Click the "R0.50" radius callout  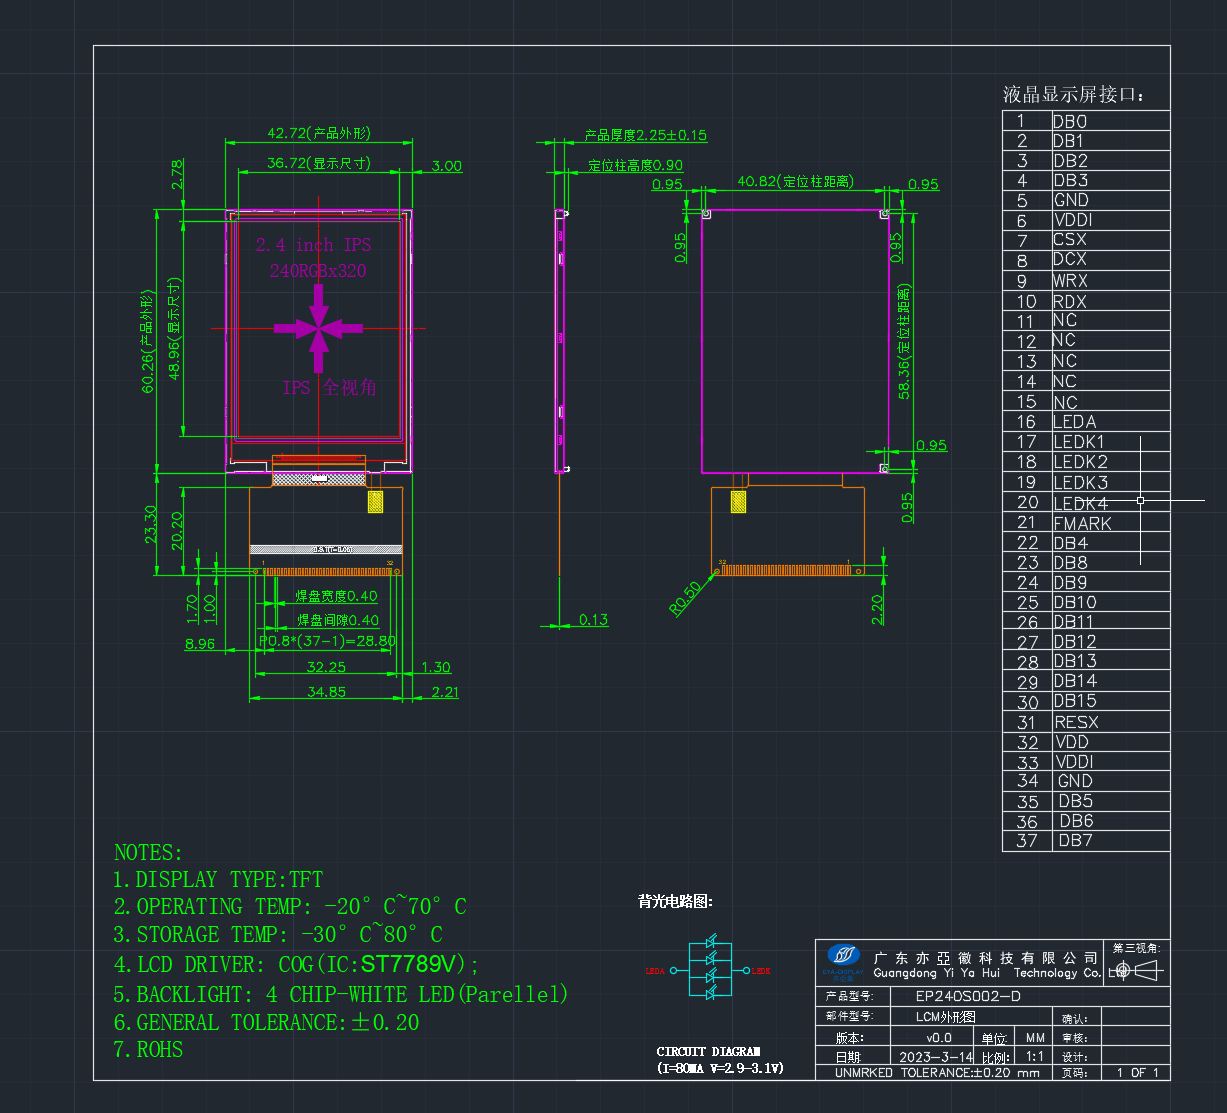pos(686,598)
